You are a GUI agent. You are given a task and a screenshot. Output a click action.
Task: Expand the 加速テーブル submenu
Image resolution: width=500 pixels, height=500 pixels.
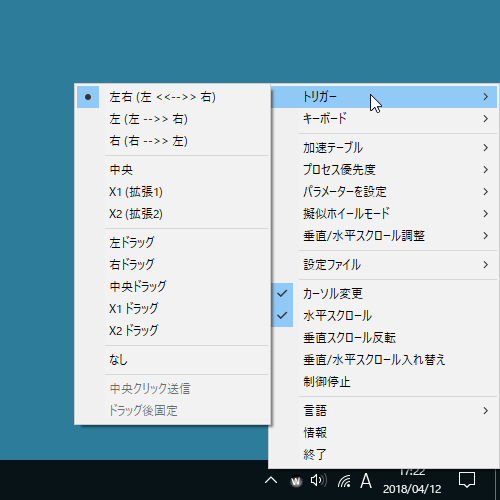[384, 148]
